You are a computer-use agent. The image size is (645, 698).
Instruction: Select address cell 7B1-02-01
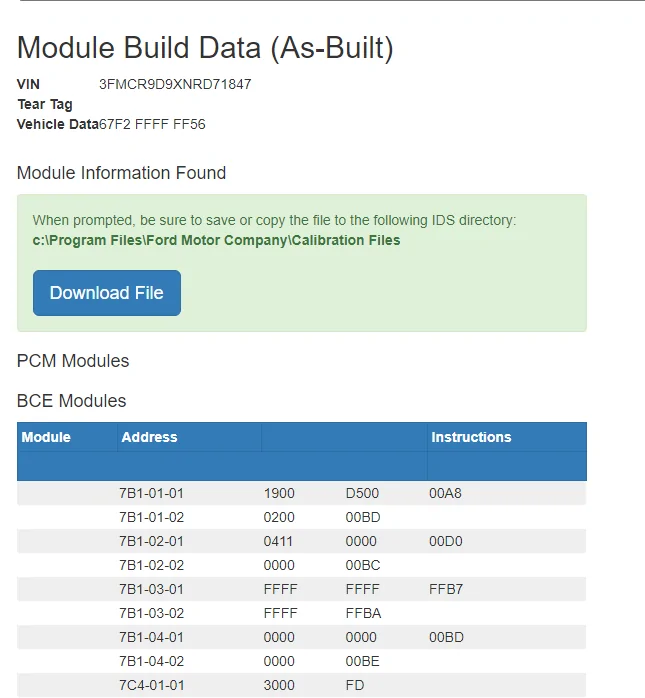[x=151, y=541]
